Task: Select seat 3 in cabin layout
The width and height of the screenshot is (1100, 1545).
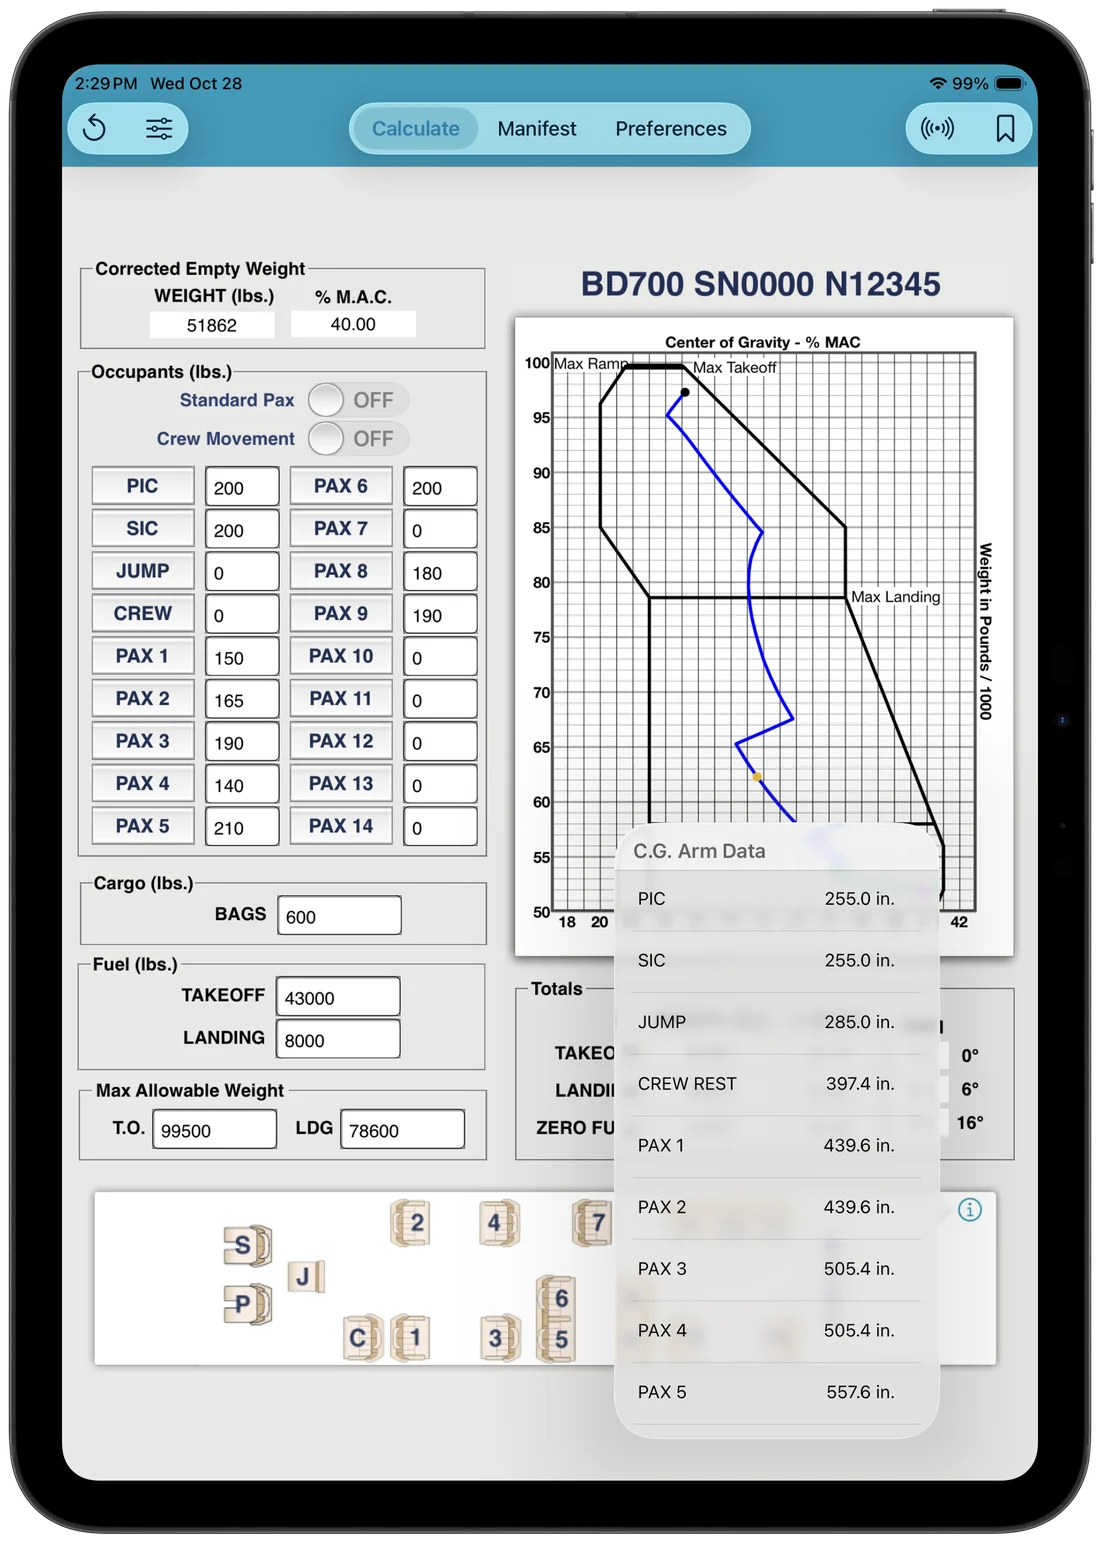Action: tap(499, 1338)
